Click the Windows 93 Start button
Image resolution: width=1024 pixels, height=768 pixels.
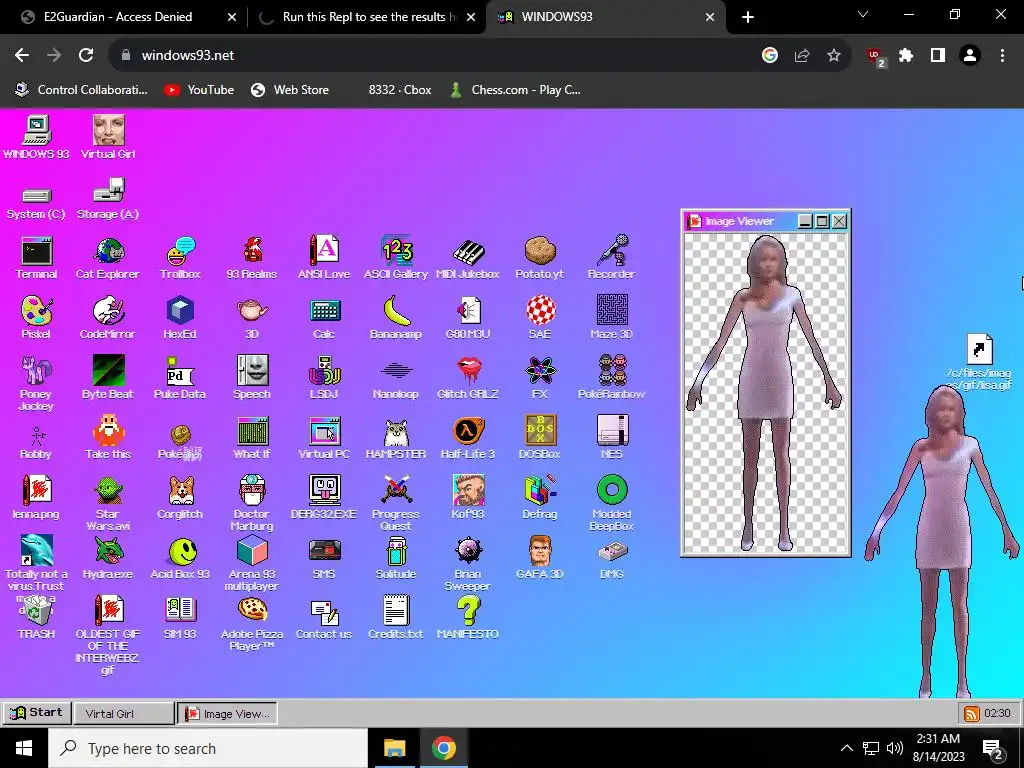pos(36,712)
